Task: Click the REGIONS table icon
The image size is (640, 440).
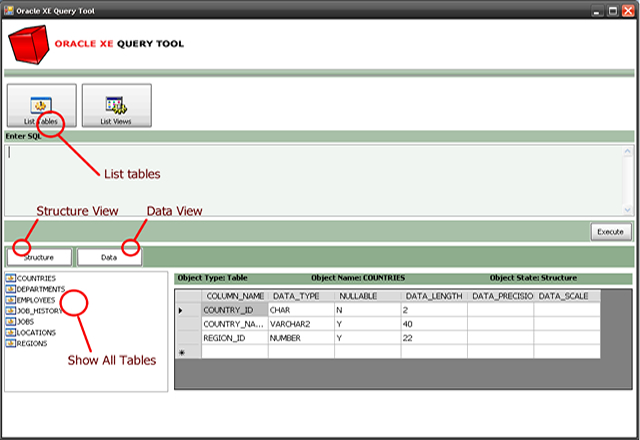Action: click(11, 343)
